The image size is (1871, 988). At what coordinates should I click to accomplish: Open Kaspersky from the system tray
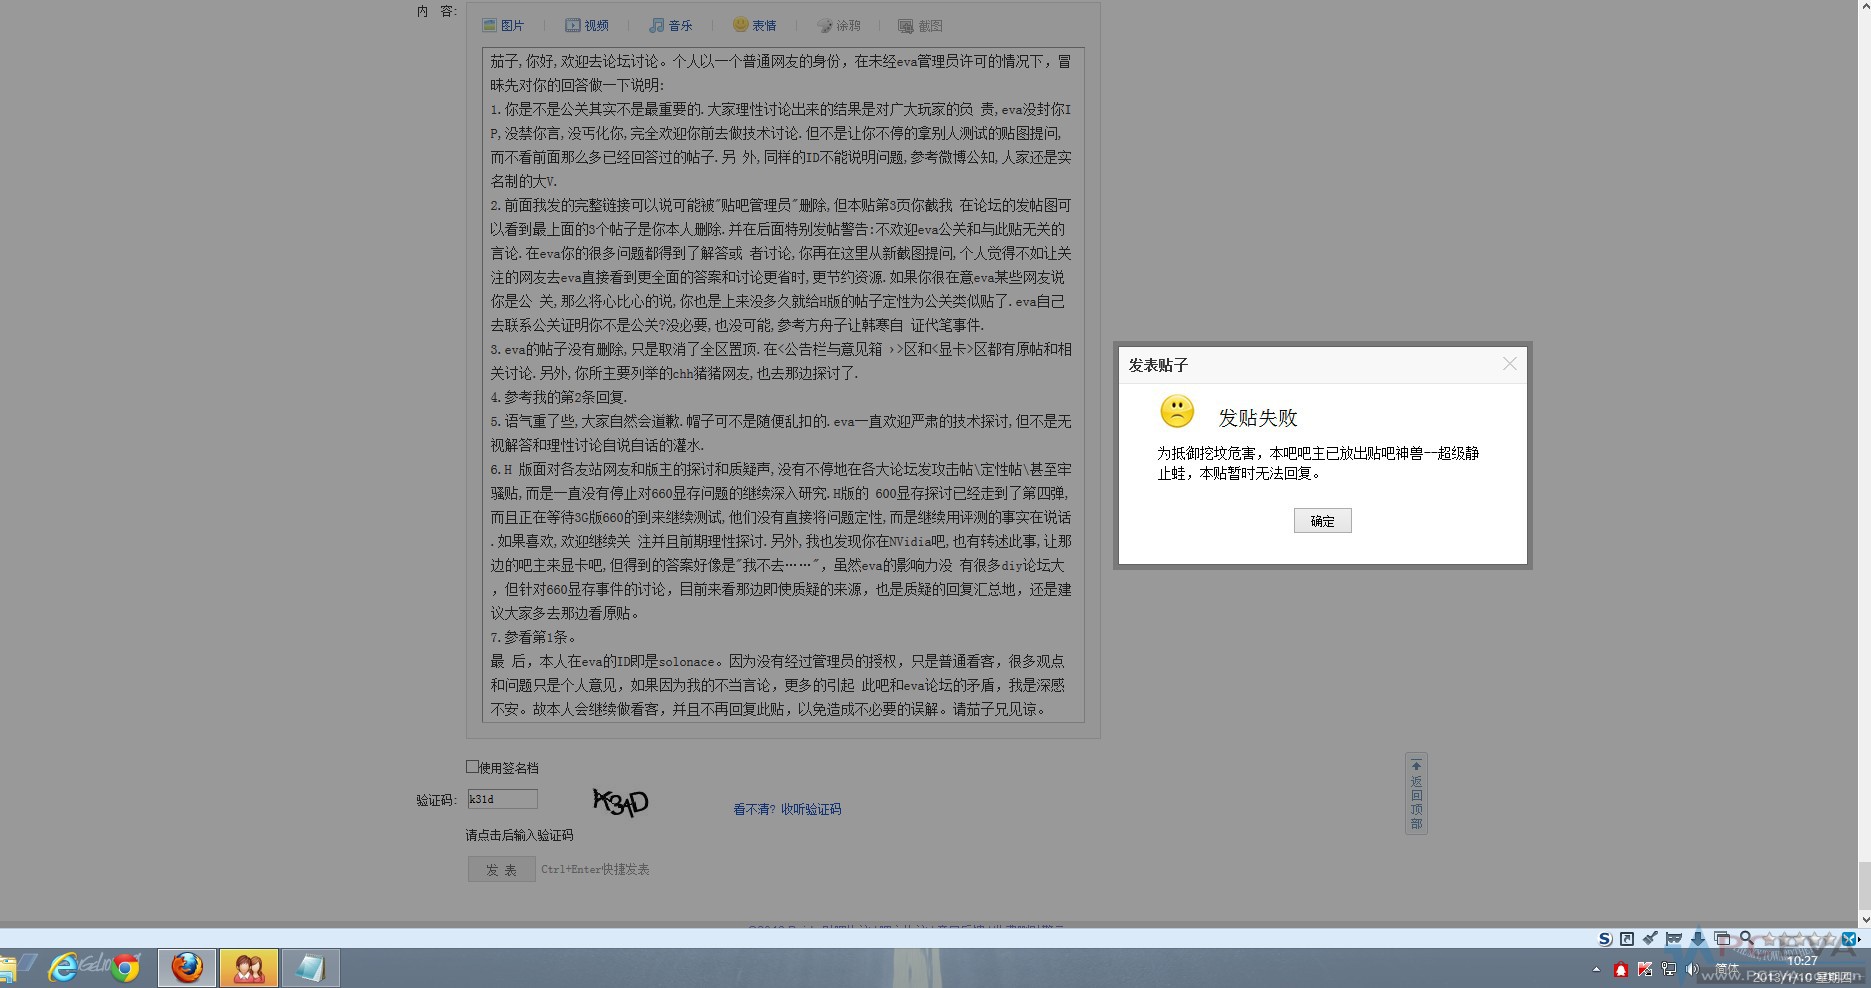(x=1646, y=968)
